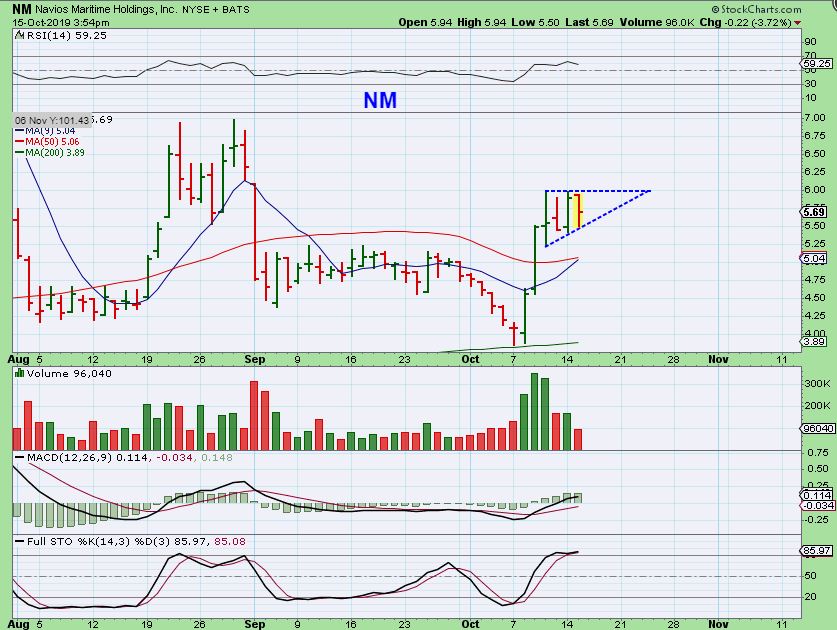Viewport: 837px width, 630px height.
Task: Click the 'Oct' label on price axis
Action: [x=470, y=359]
